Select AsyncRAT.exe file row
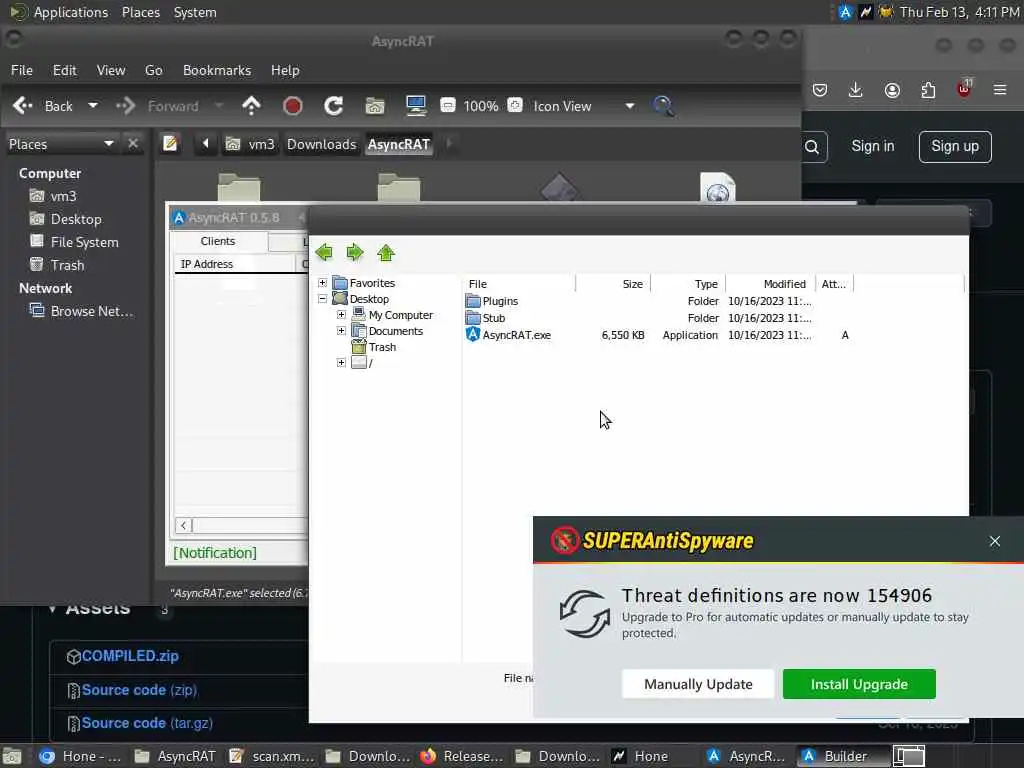This screenshot has width=1024, height=768. click(x=658, y=335)
